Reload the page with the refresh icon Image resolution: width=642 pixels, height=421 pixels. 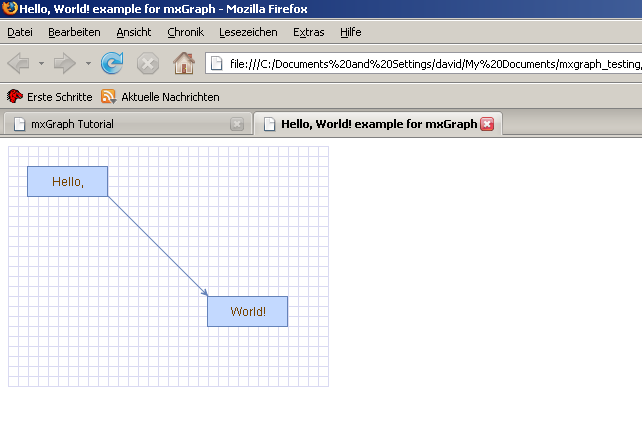pos(112,64)
